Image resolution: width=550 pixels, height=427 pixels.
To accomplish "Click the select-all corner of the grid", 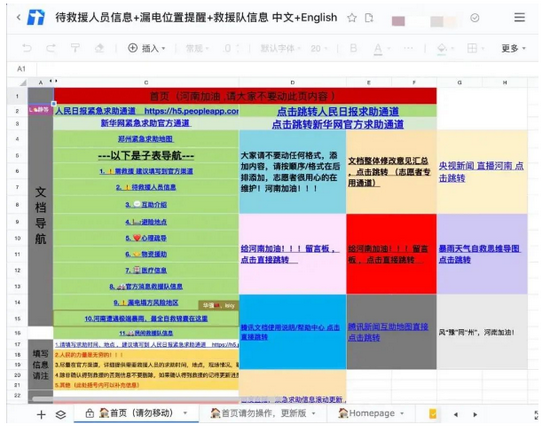I will click(22, 83).
